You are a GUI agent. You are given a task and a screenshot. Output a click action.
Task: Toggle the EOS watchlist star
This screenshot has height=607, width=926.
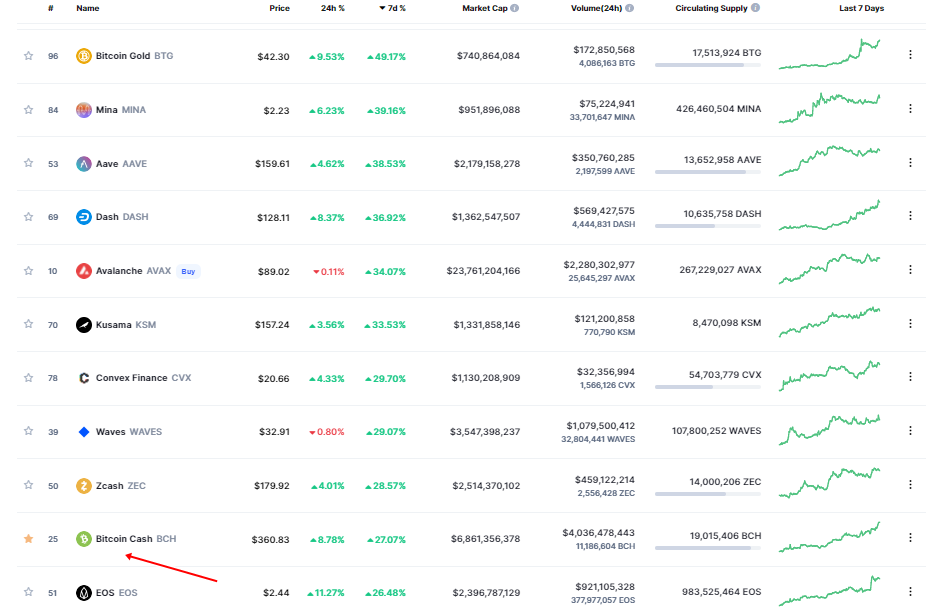(28, 592)
